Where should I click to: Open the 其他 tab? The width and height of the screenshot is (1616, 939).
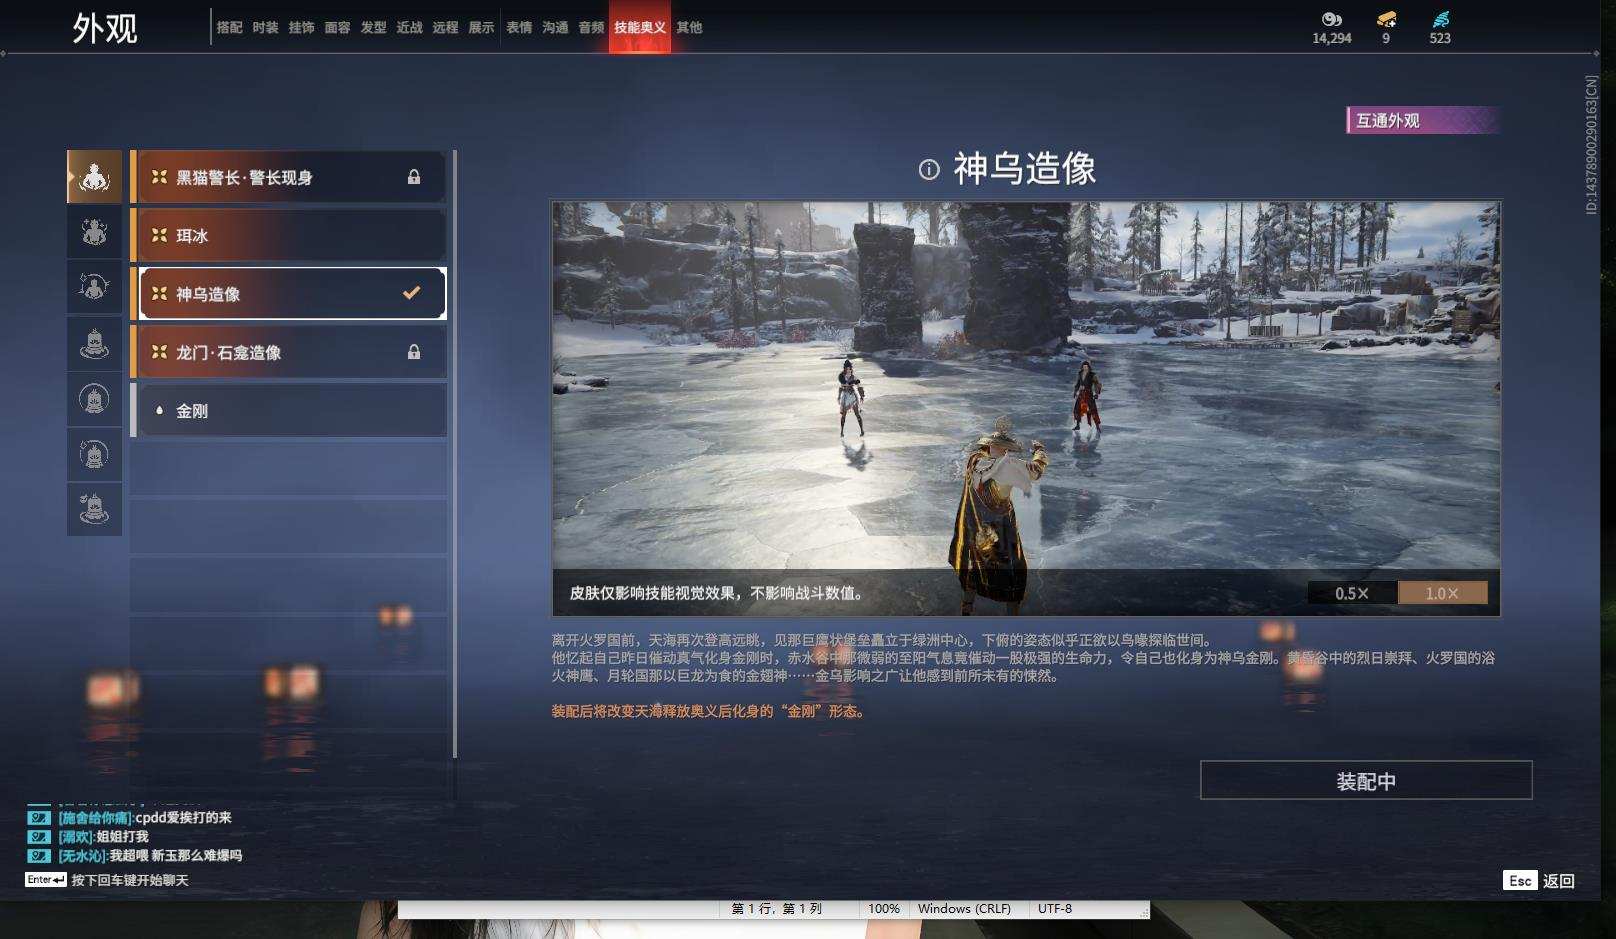click(x=690, y=27)
